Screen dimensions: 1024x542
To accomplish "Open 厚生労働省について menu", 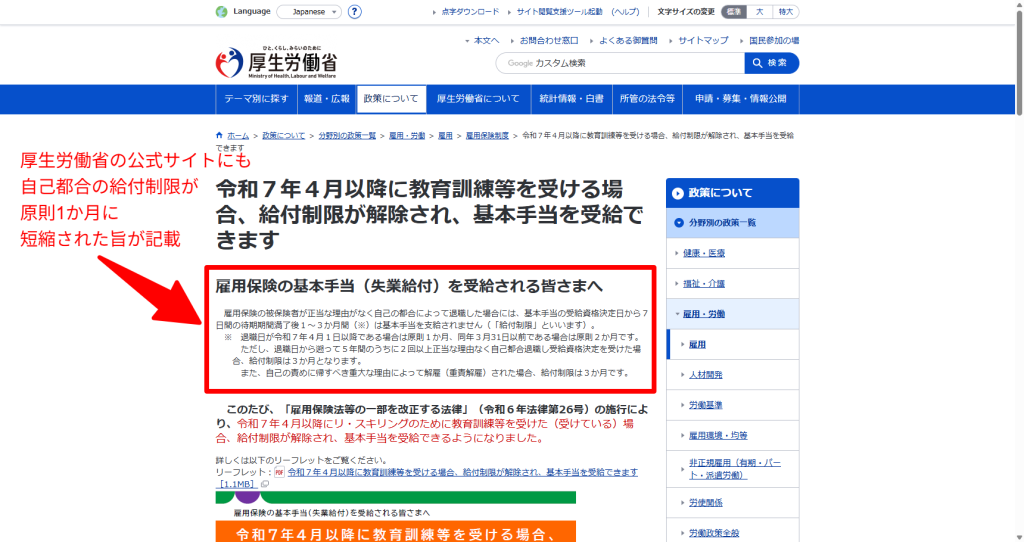I will pos(478,99).
